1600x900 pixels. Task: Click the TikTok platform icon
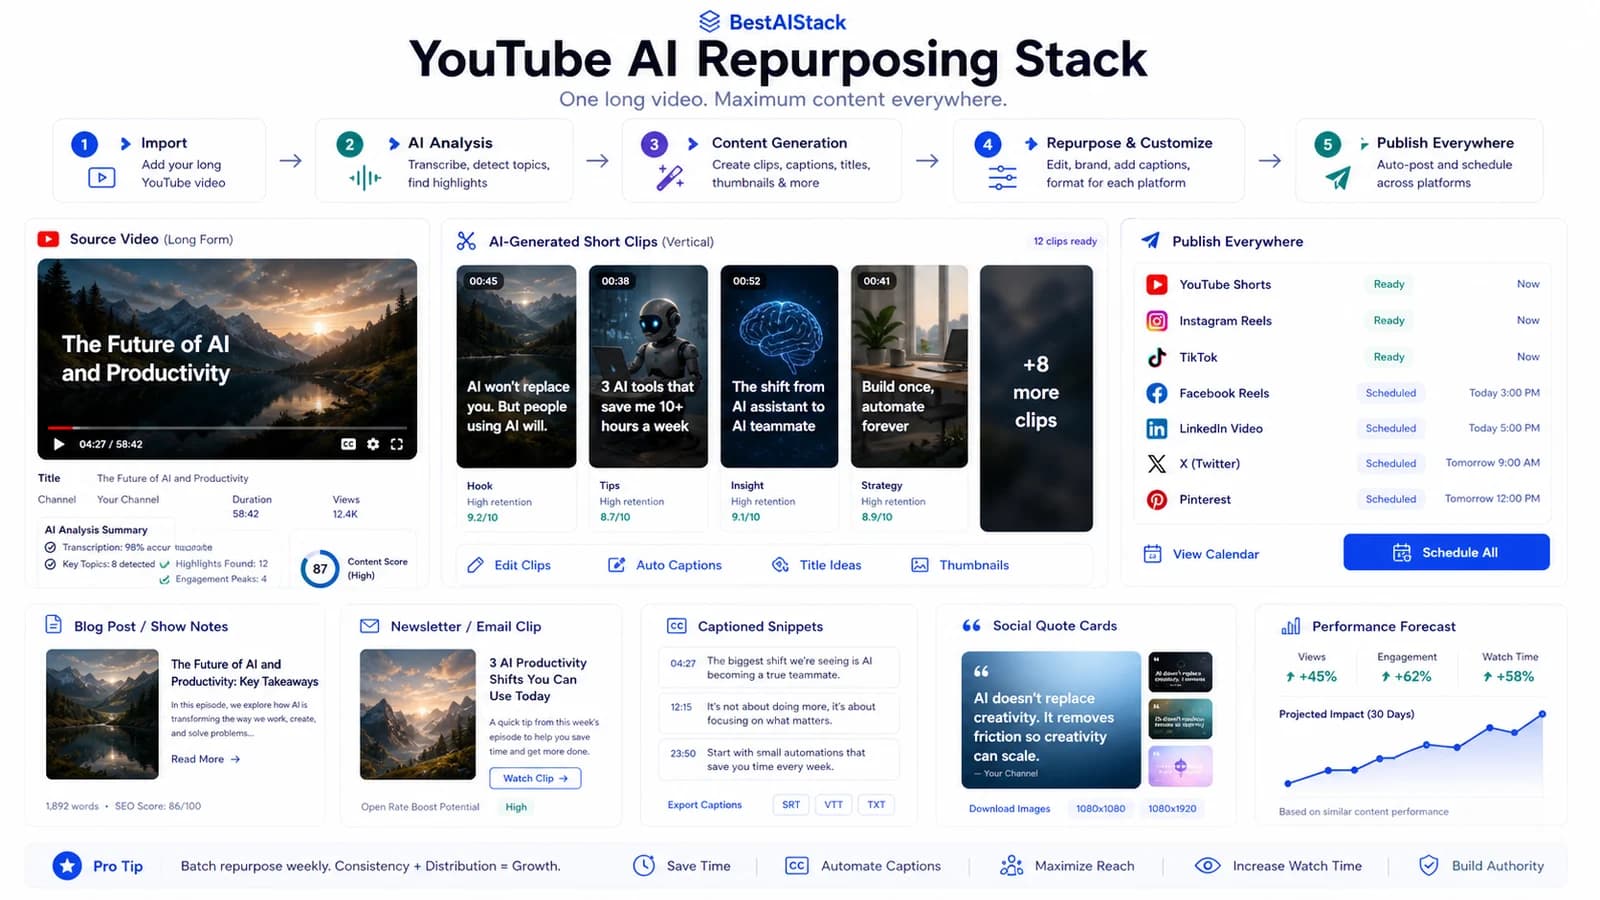tap(1157, 357)
